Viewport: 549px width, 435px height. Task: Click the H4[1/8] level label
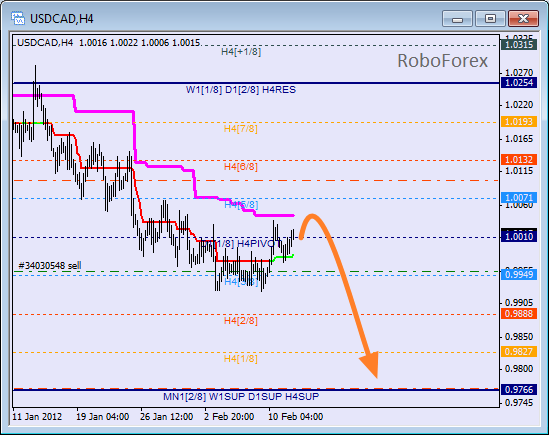[x=241, y=359]
